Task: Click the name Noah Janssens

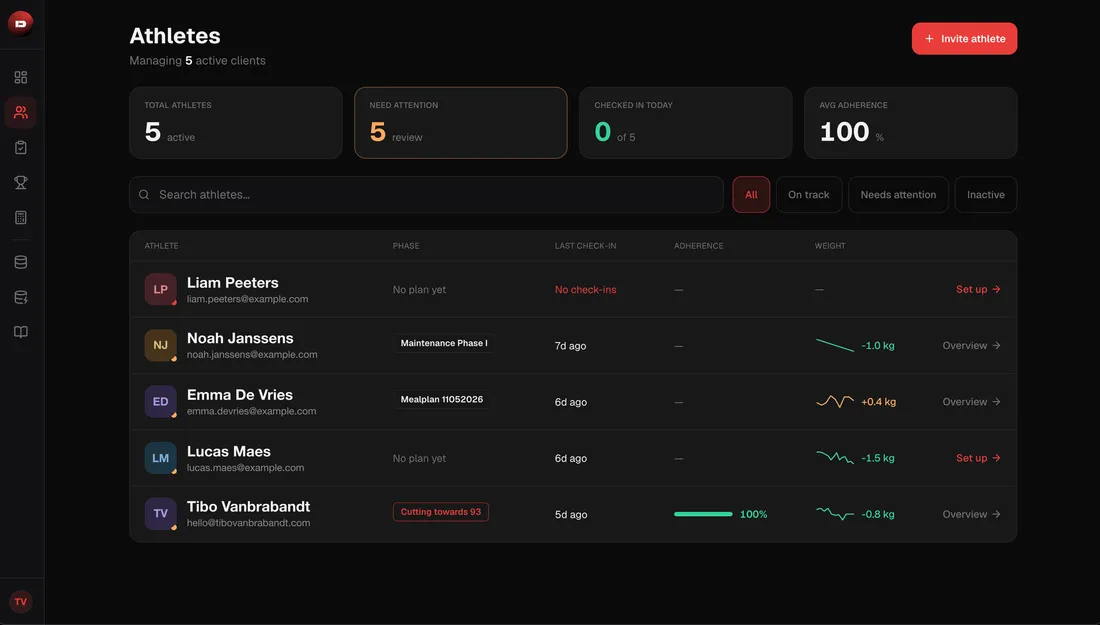Action: (240, 338)
